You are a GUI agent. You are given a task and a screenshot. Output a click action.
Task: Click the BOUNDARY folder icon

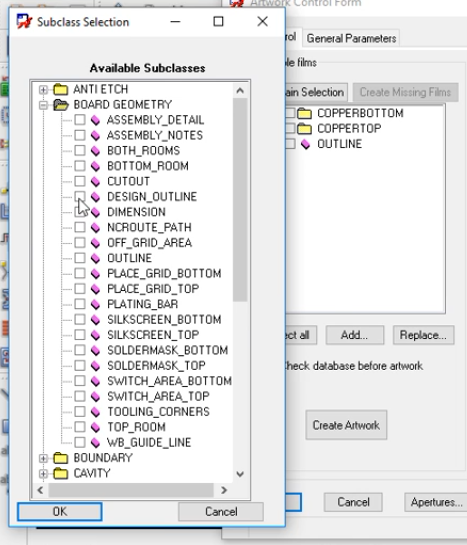(x=60, y=458)
